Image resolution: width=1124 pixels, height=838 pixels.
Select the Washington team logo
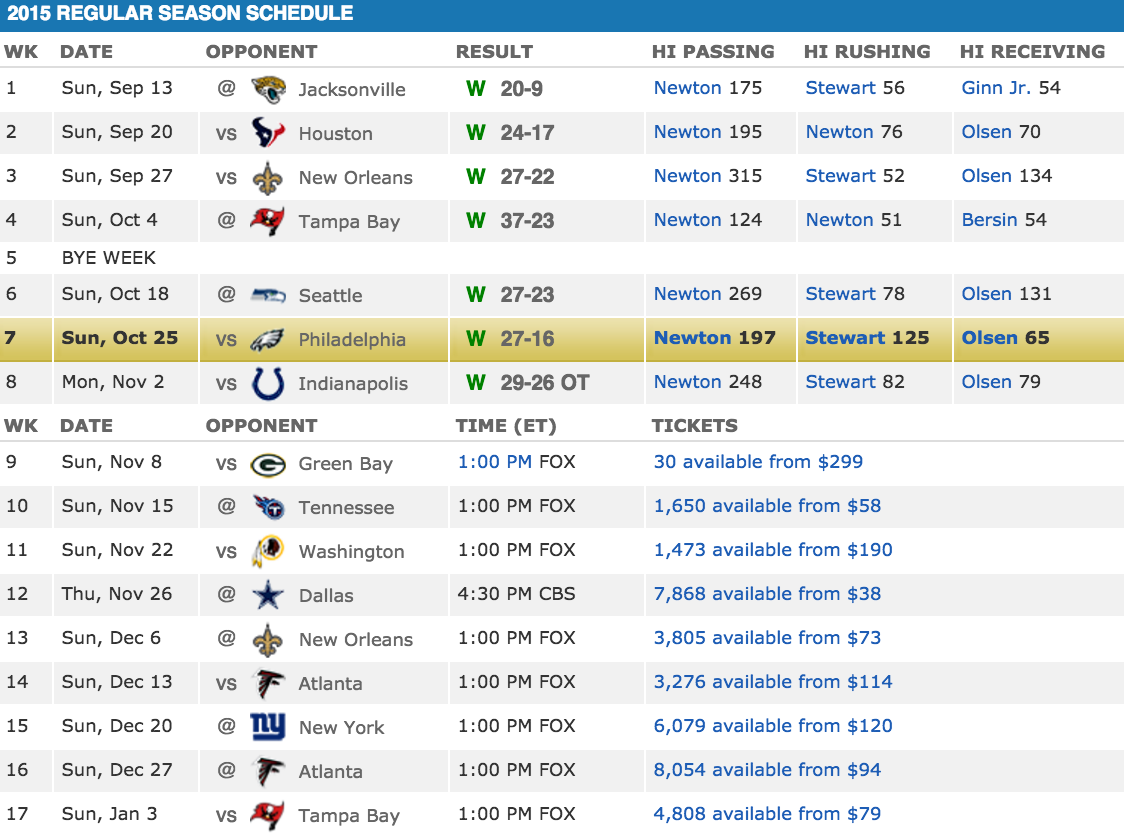pos(268,551)
